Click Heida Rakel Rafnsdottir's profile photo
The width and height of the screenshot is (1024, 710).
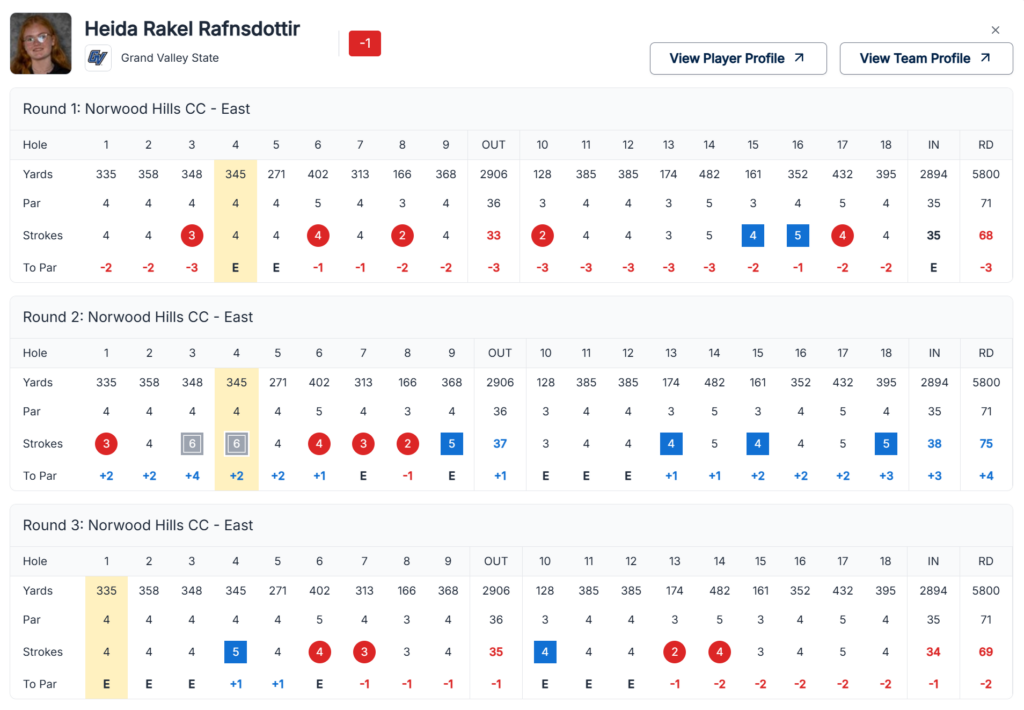click(x=40, y=43)
